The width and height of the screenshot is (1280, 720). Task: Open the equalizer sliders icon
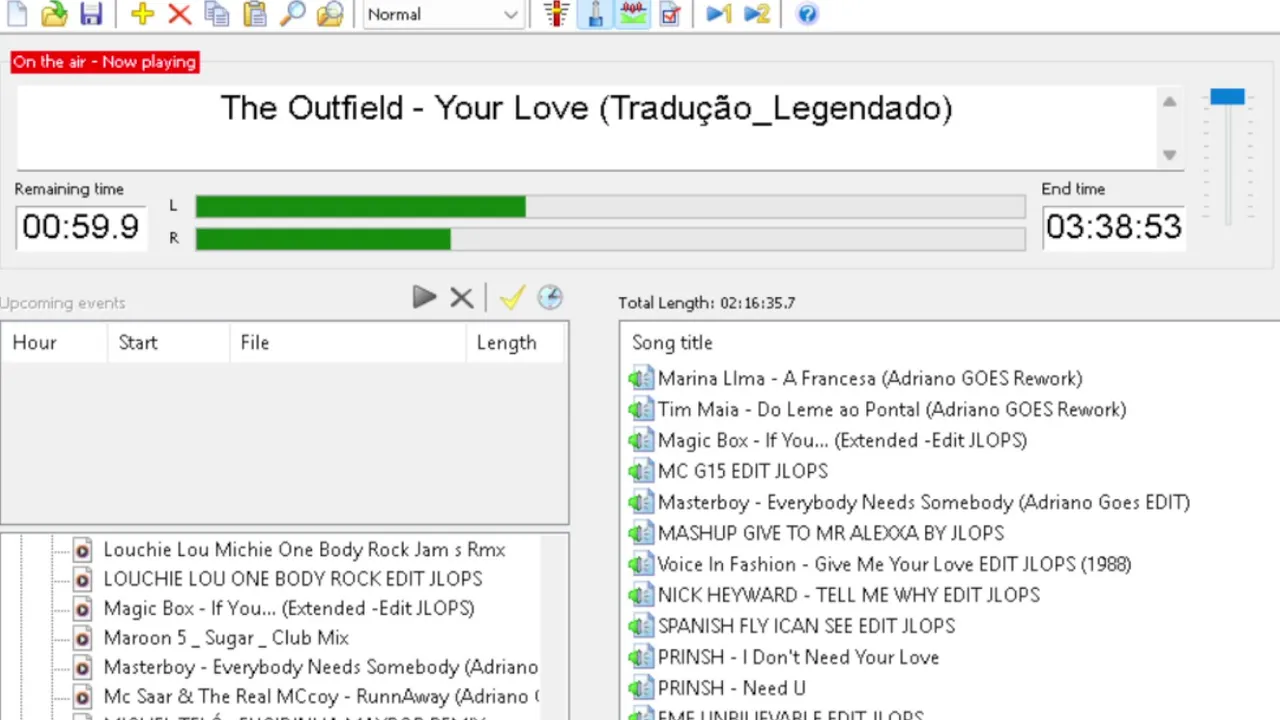557,13
